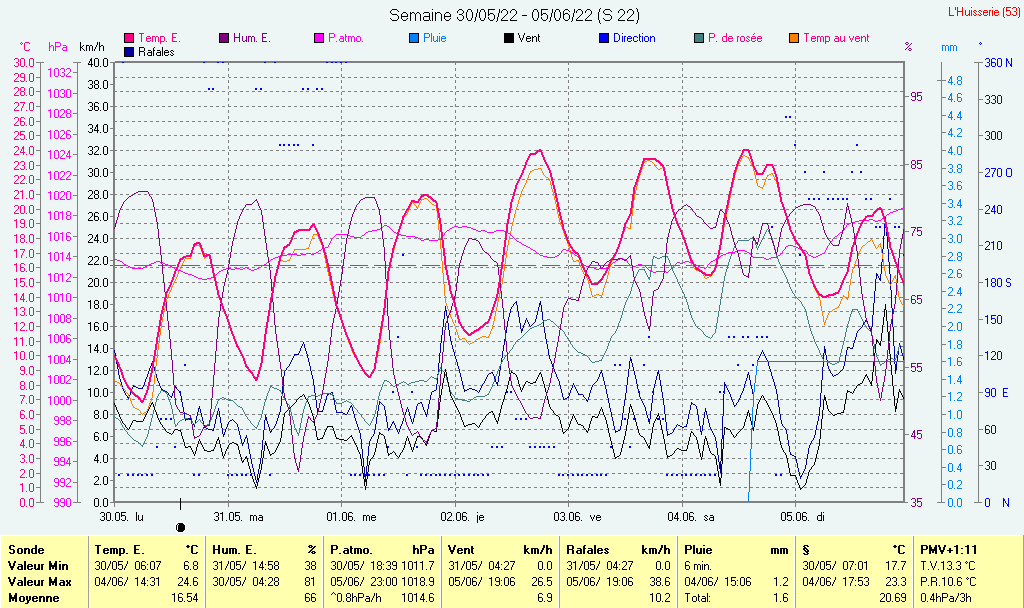
Task: Click the black Vent legend swatch
Action: coord(509,39)
